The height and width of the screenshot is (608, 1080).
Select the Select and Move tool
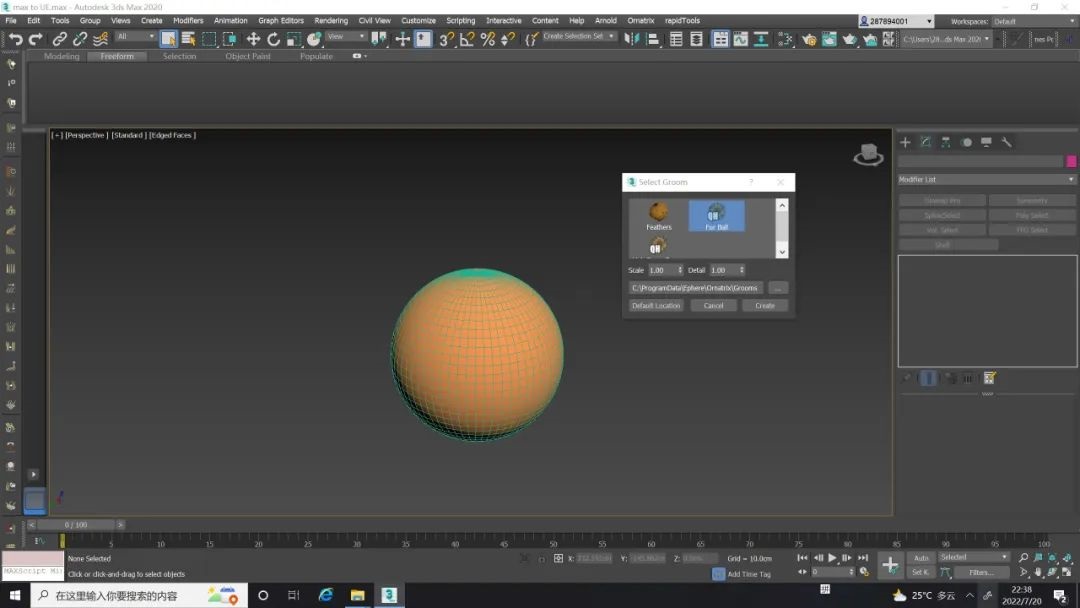(x=253, y=39)
